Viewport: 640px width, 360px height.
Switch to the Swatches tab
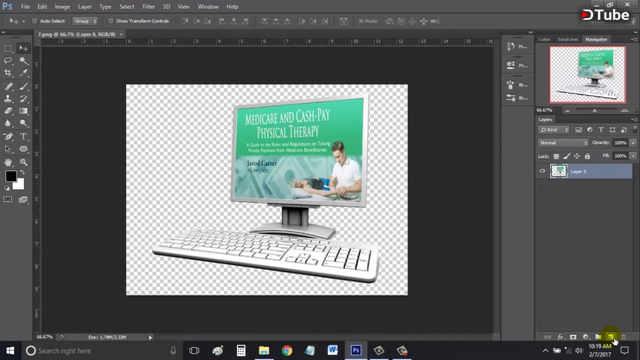coord(568,39)
